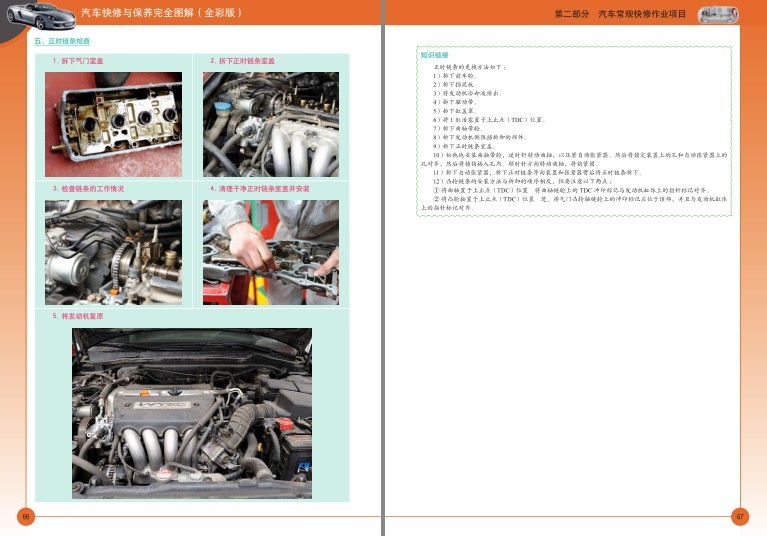Image resolution: width=767 pixels, height=536 pixels.
Task: Click the blue reservoir cap in photo 2
Action: 224,108
